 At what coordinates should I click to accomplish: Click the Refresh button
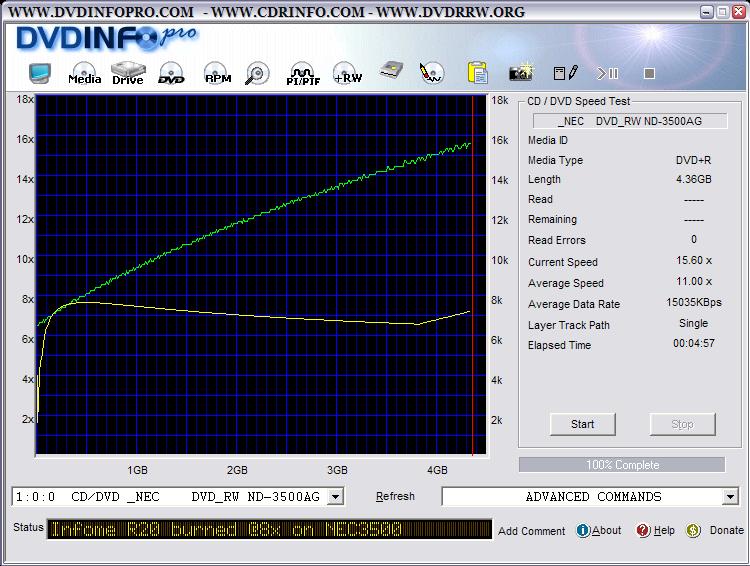395,496
